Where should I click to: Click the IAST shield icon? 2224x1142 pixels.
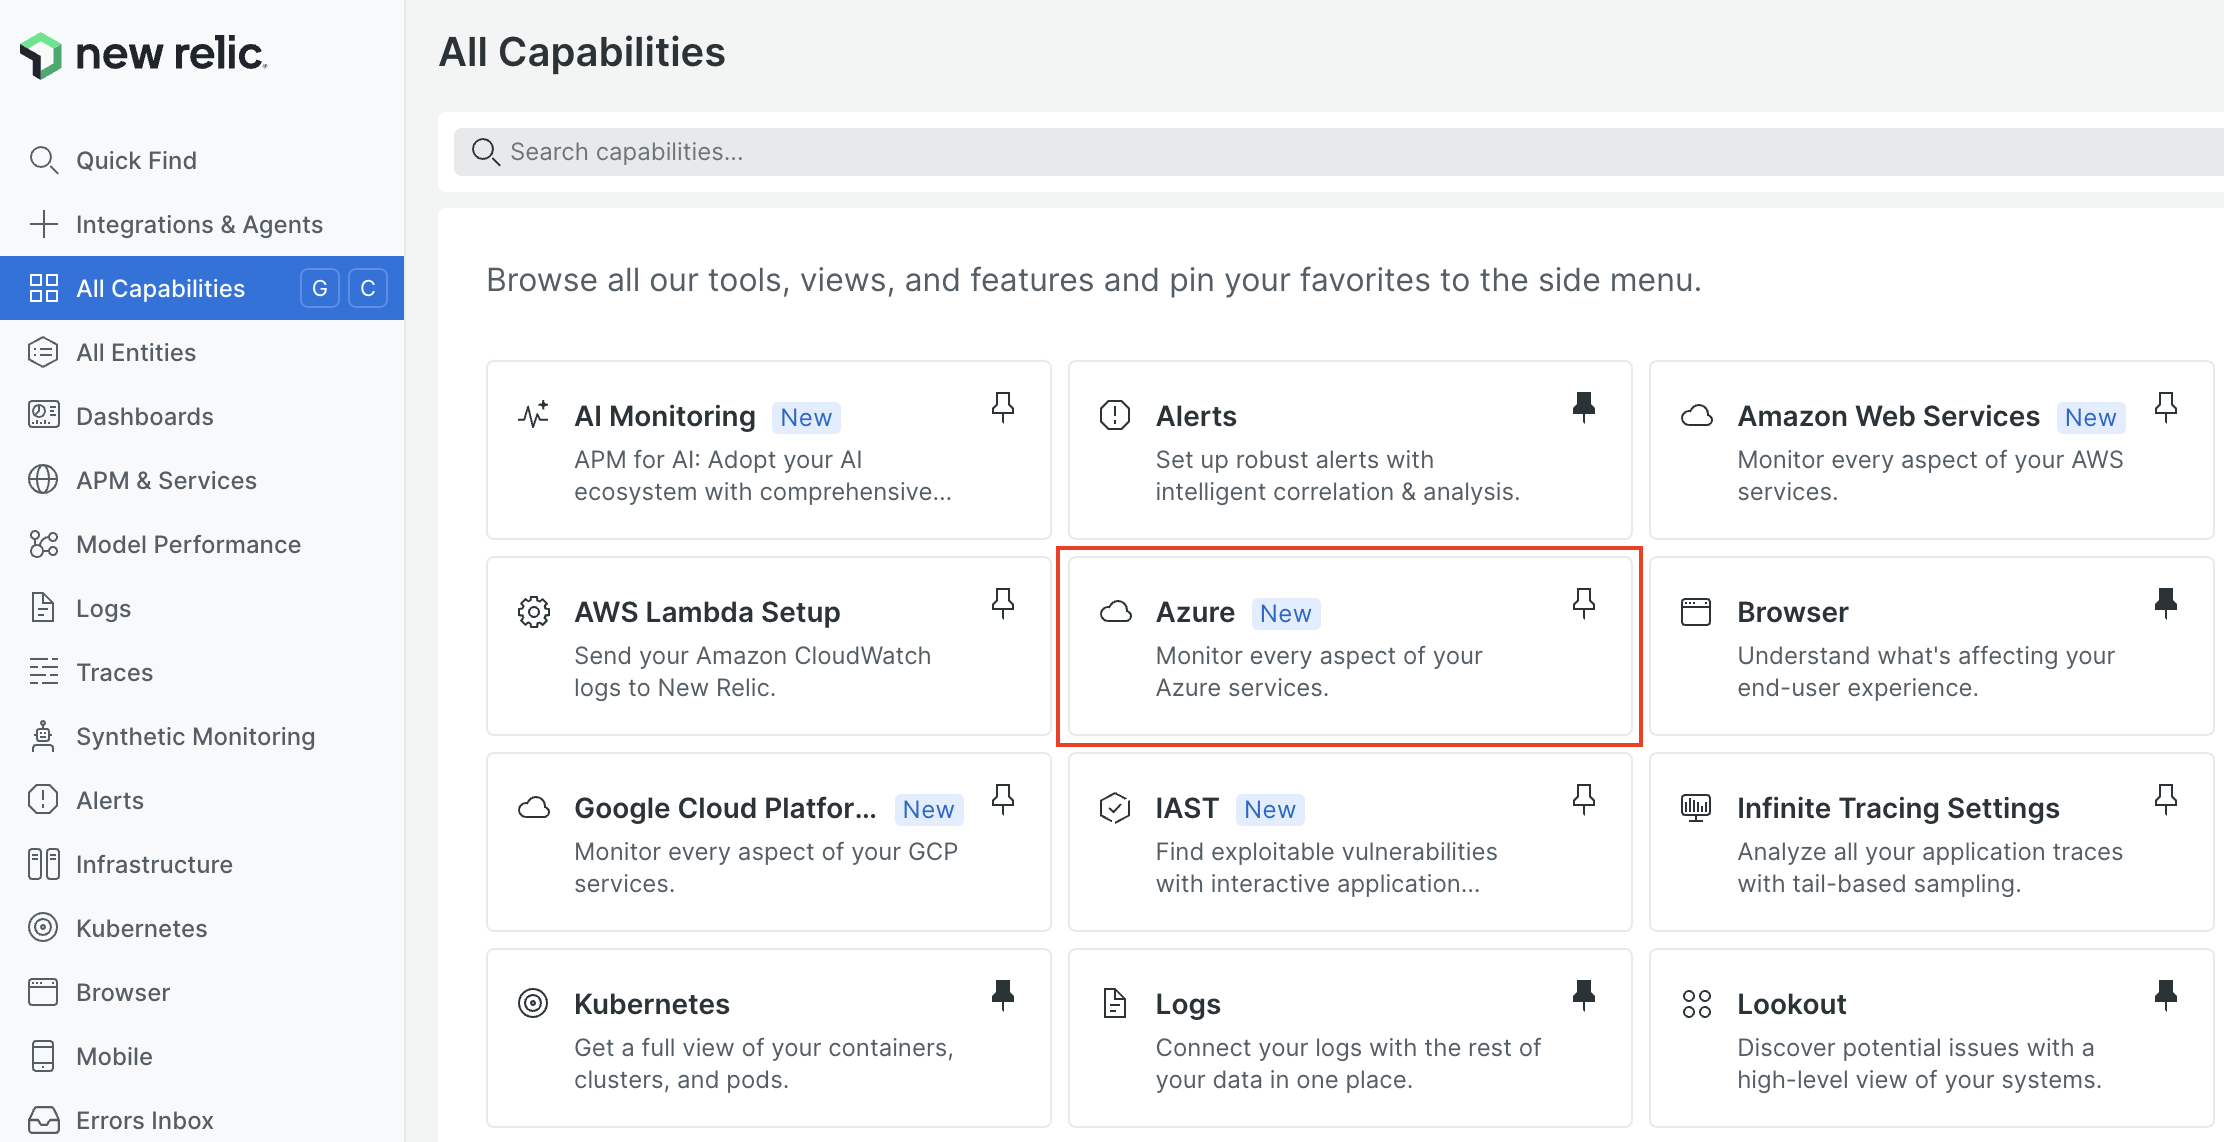click(x=1115, y=807)
